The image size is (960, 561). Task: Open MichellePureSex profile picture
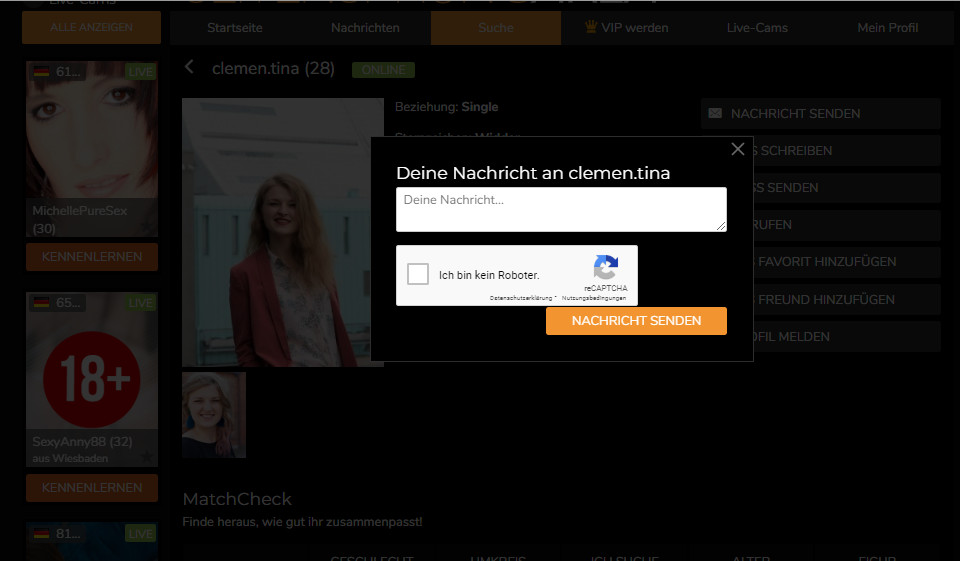coord(92,130)
